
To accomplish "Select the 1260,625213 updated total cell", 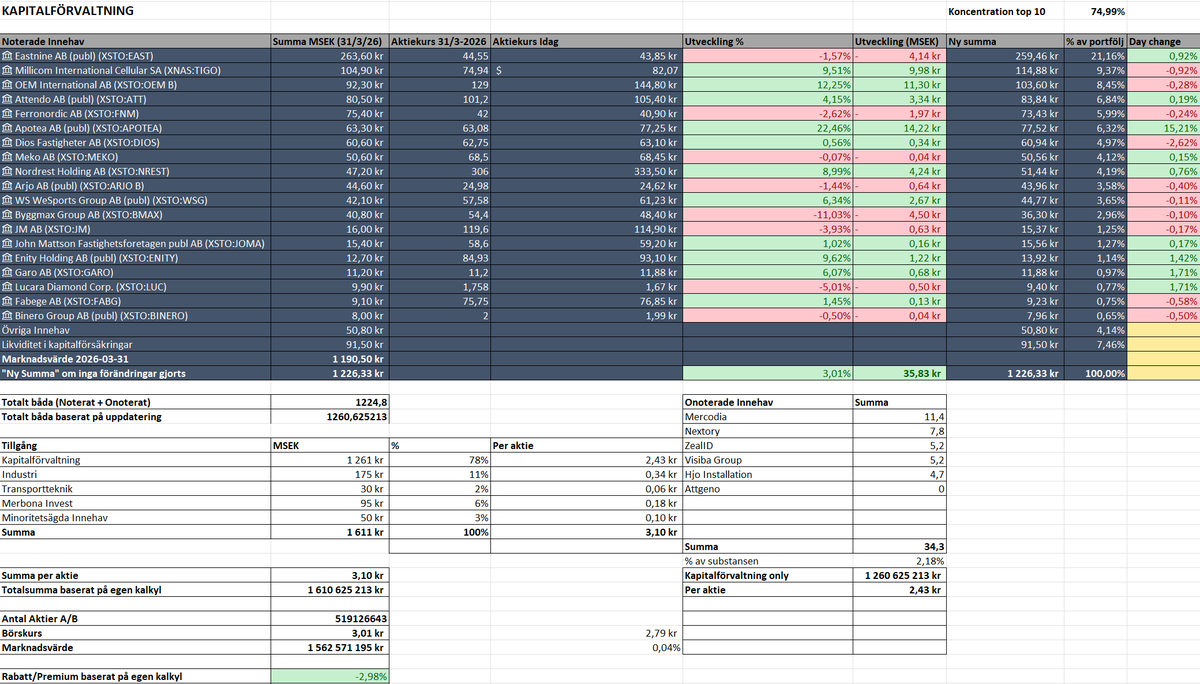I will coord(330,416).
